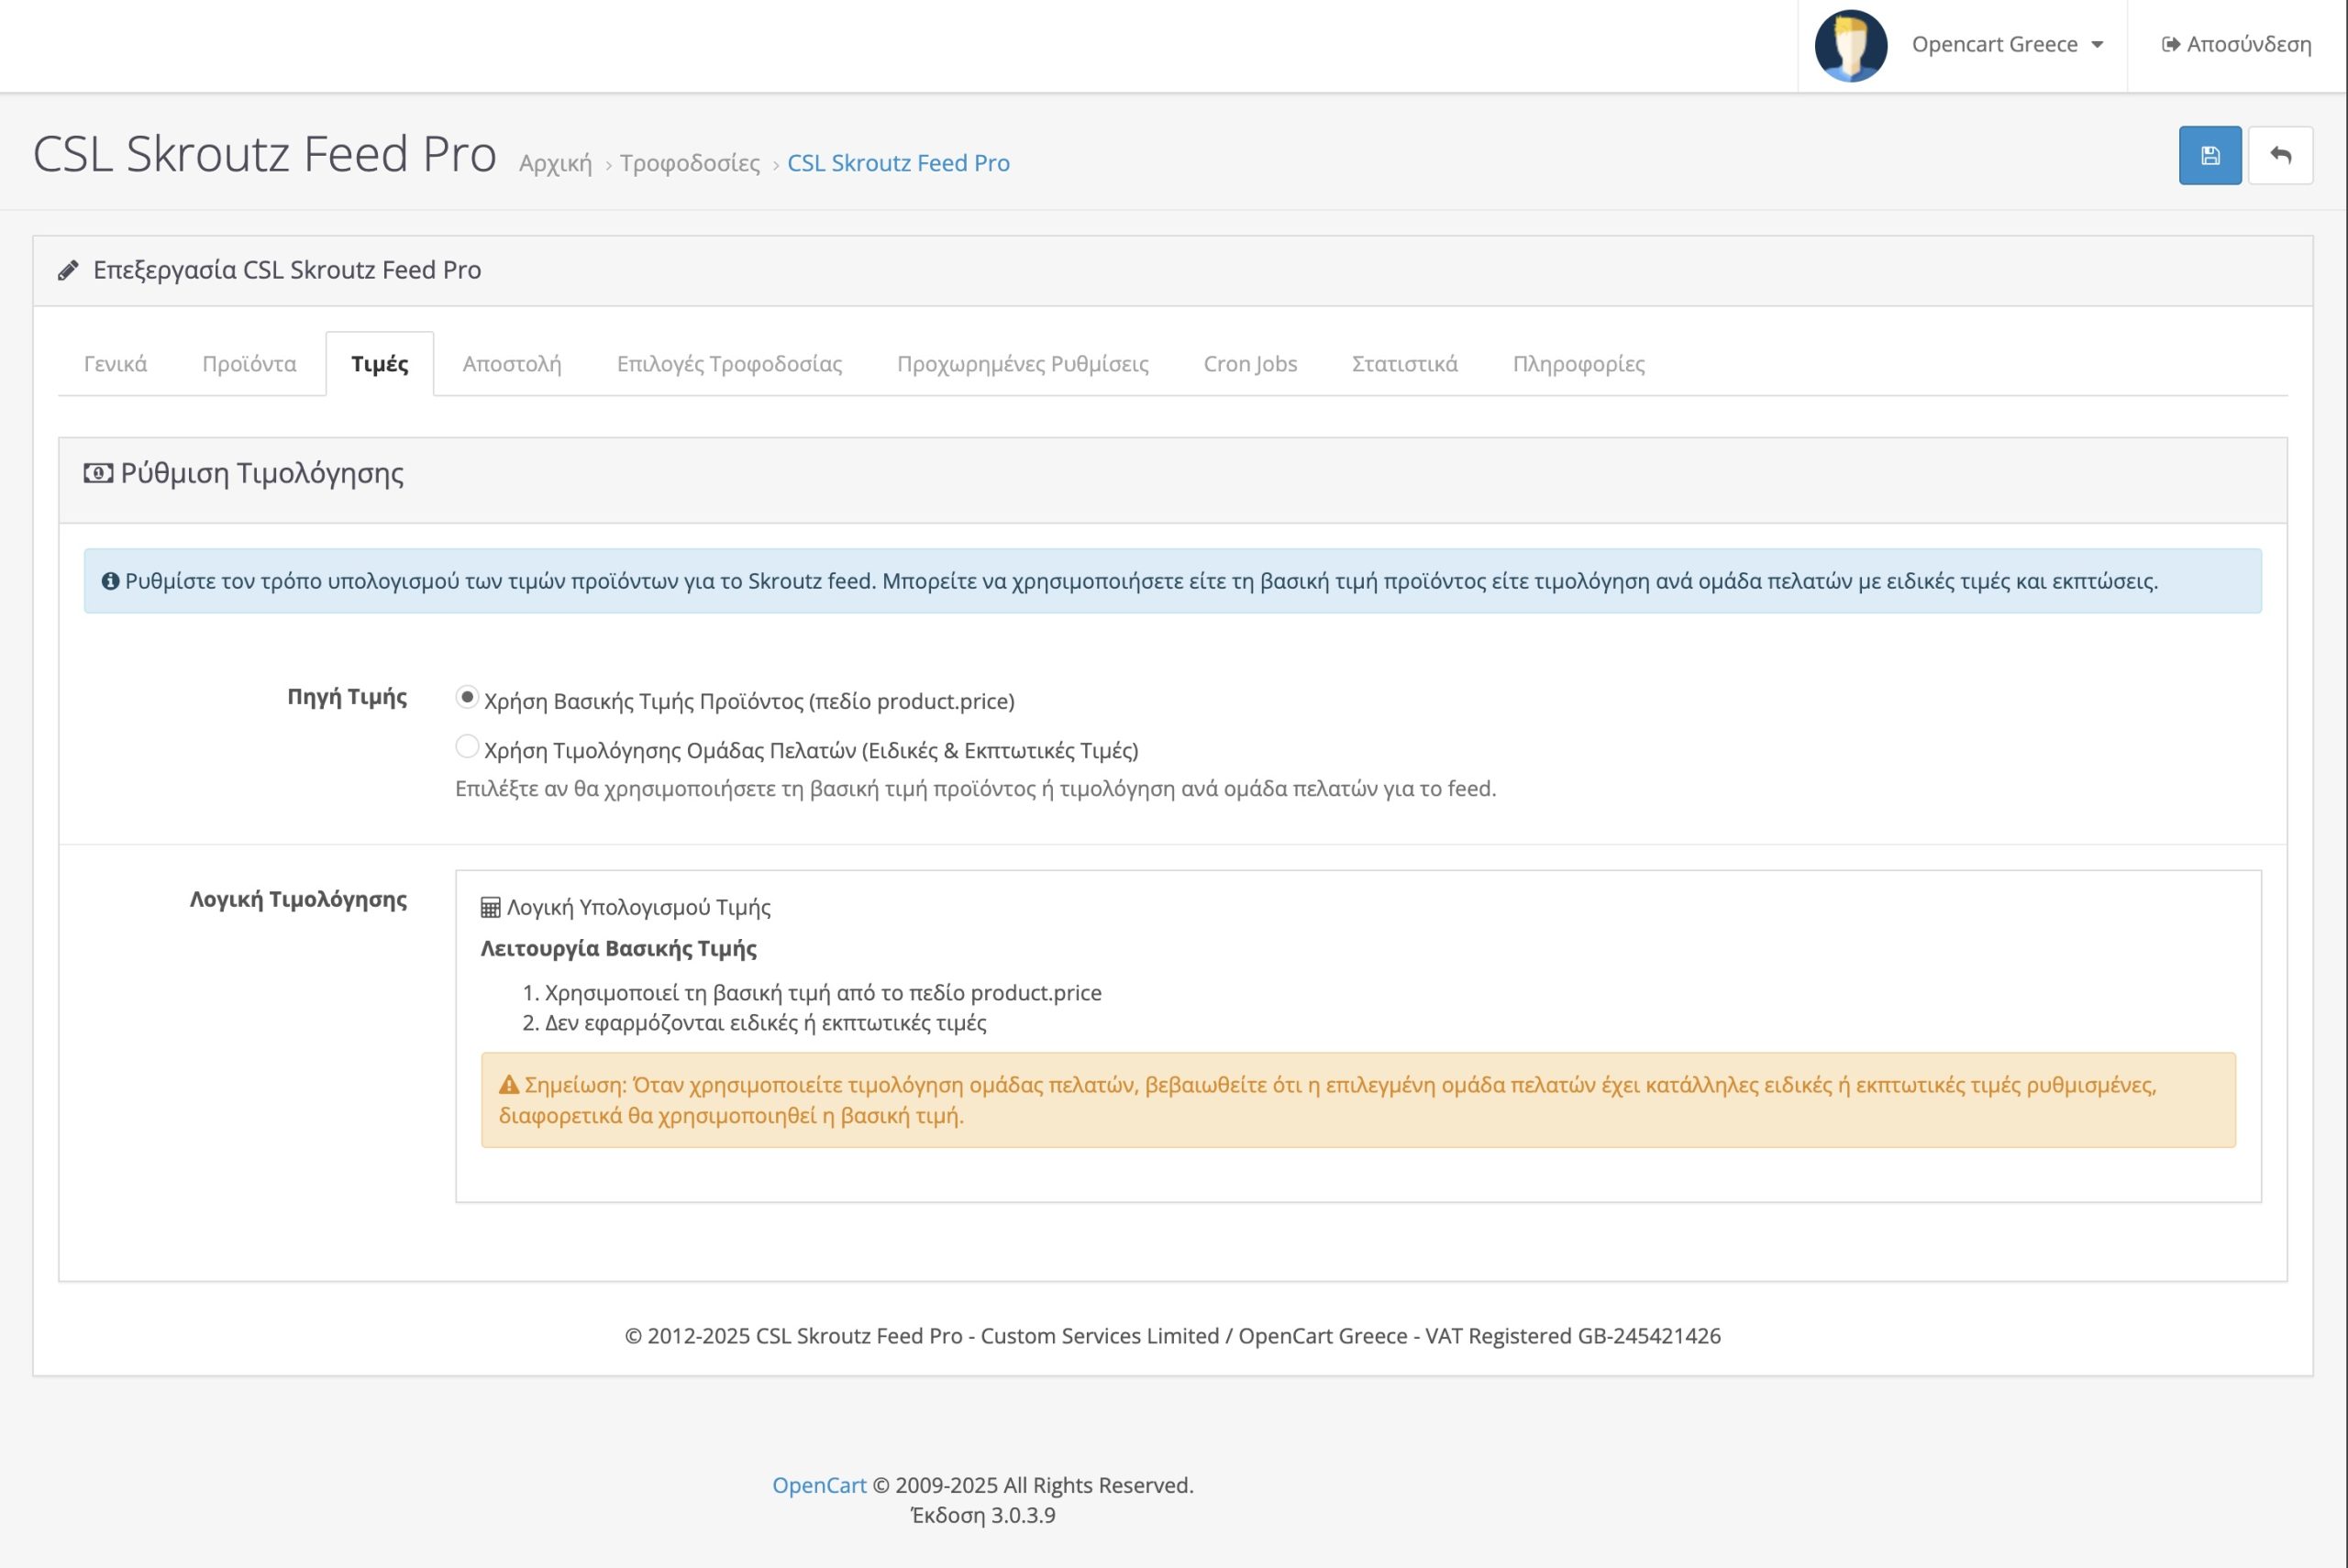Click the Λειτουργία Βασικής Τιμής heading text
The image size is (2348, 1568).
tap(619, 948)
